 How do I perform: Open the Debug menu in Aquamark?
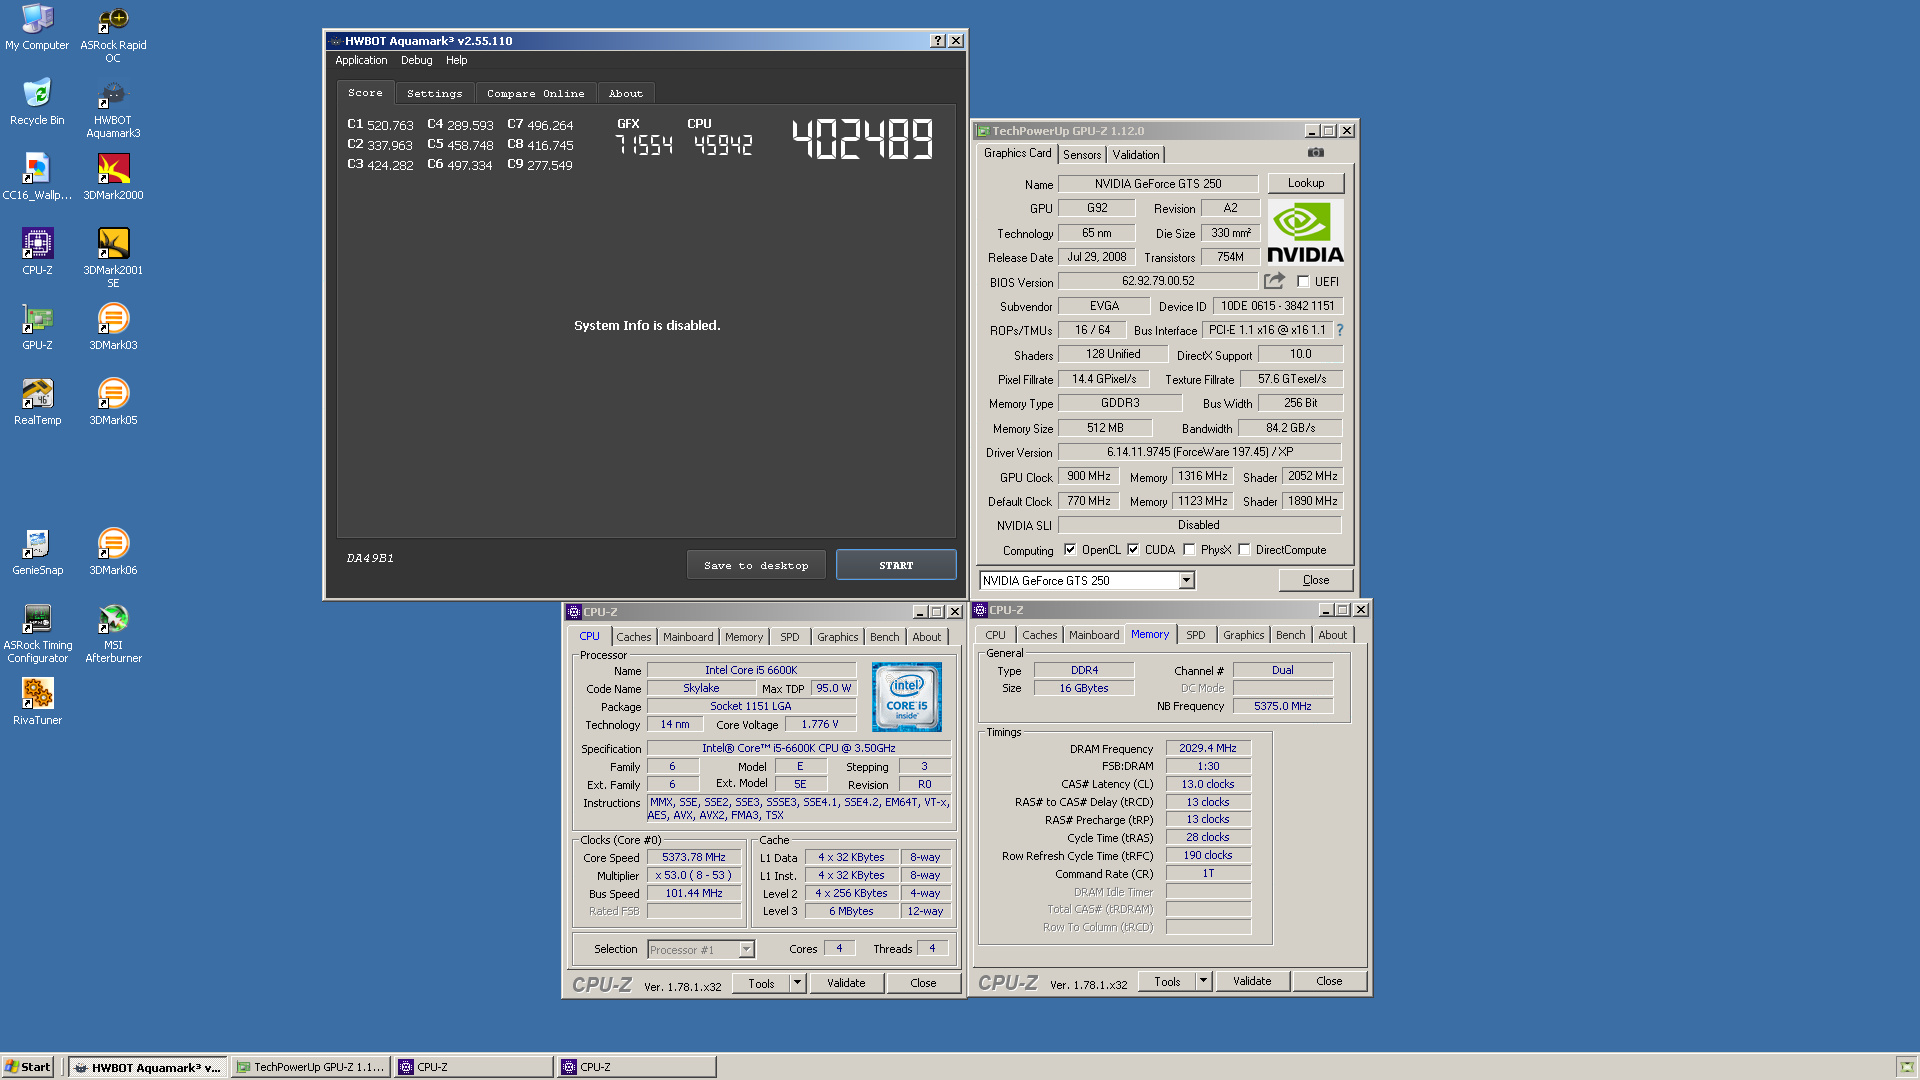pos(417,60)
